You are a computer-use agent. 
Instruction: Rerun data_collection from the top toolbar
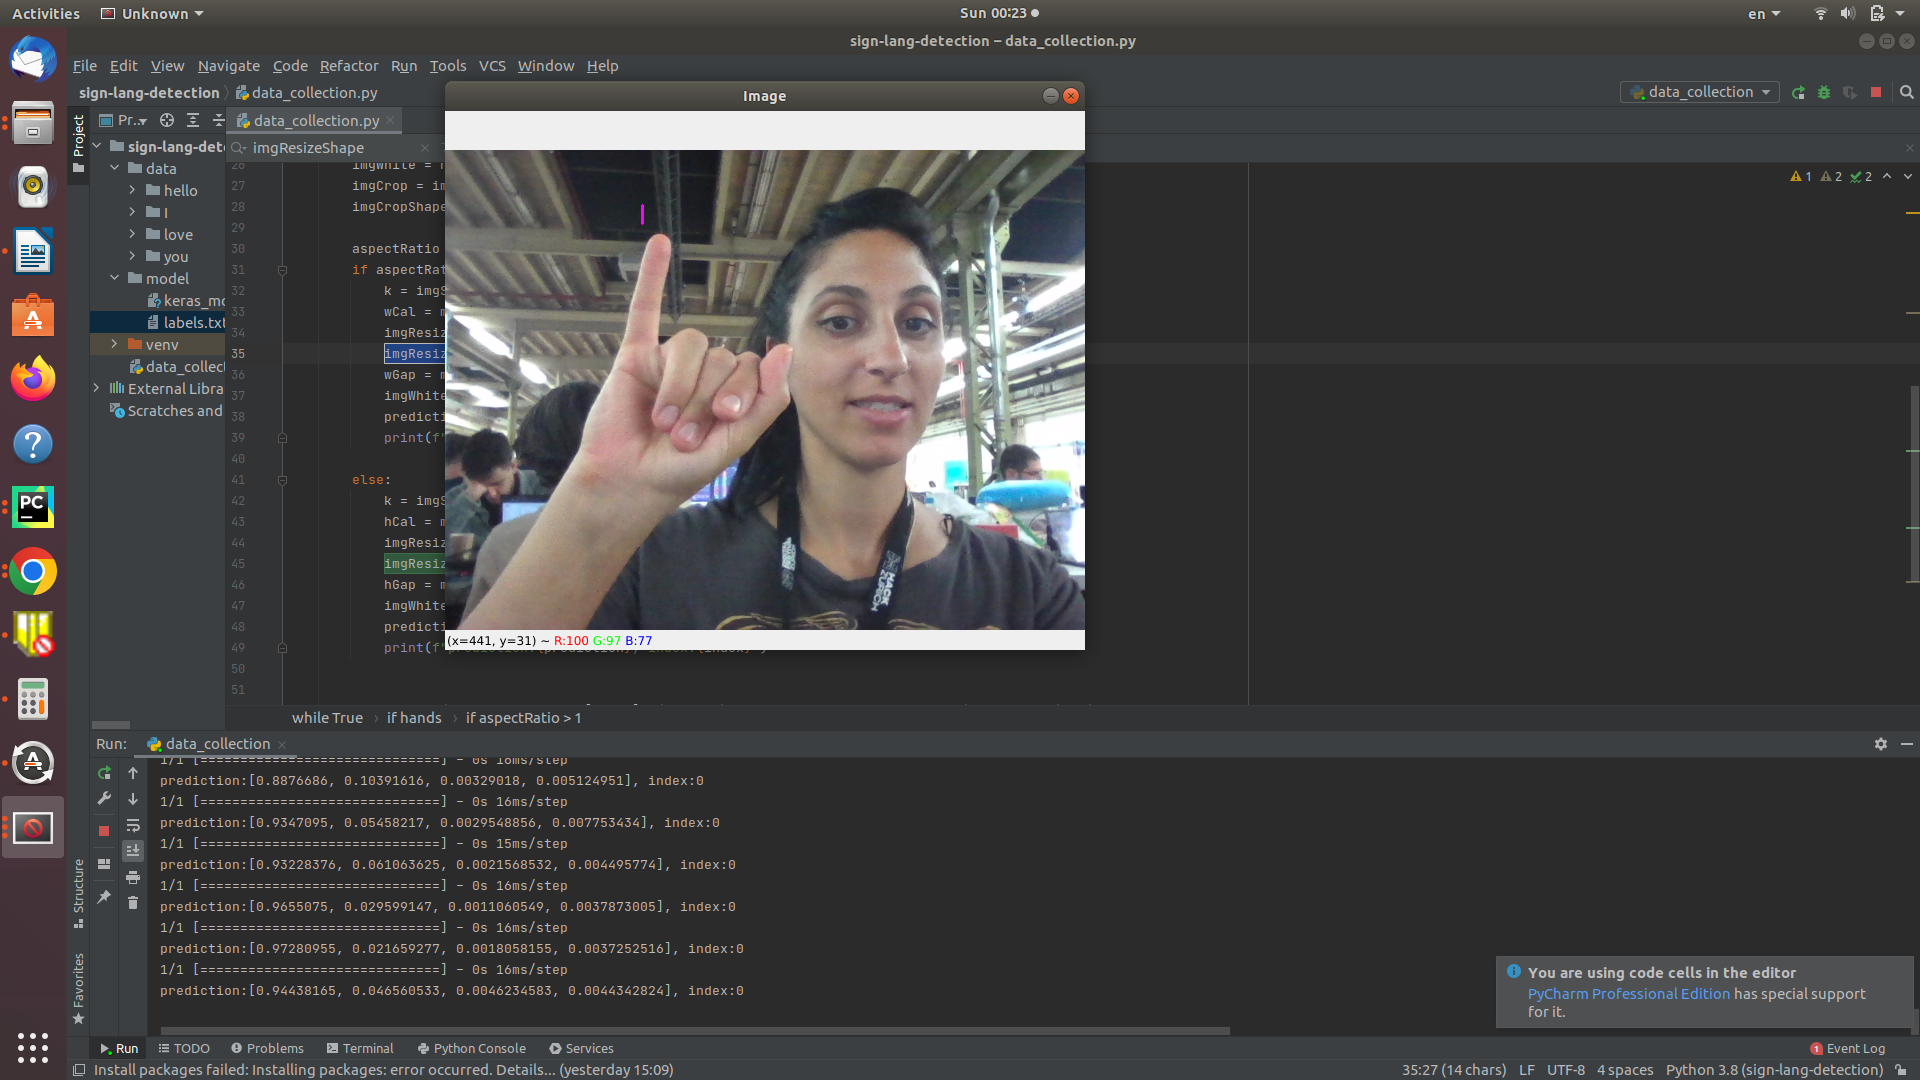coord(1798,92)
